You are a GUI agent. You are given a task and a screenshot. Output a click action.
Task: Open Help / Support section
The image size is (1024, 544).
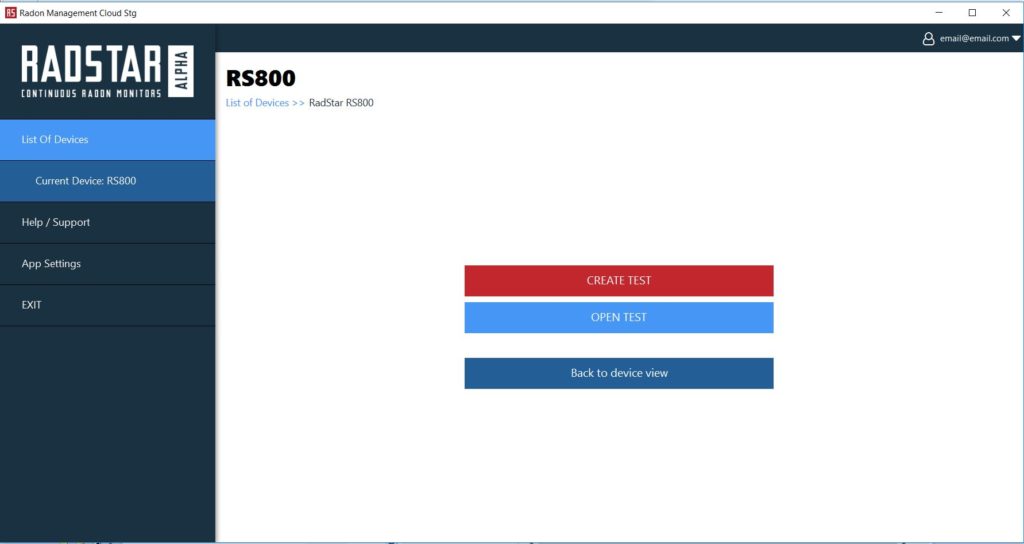[107, 222]
